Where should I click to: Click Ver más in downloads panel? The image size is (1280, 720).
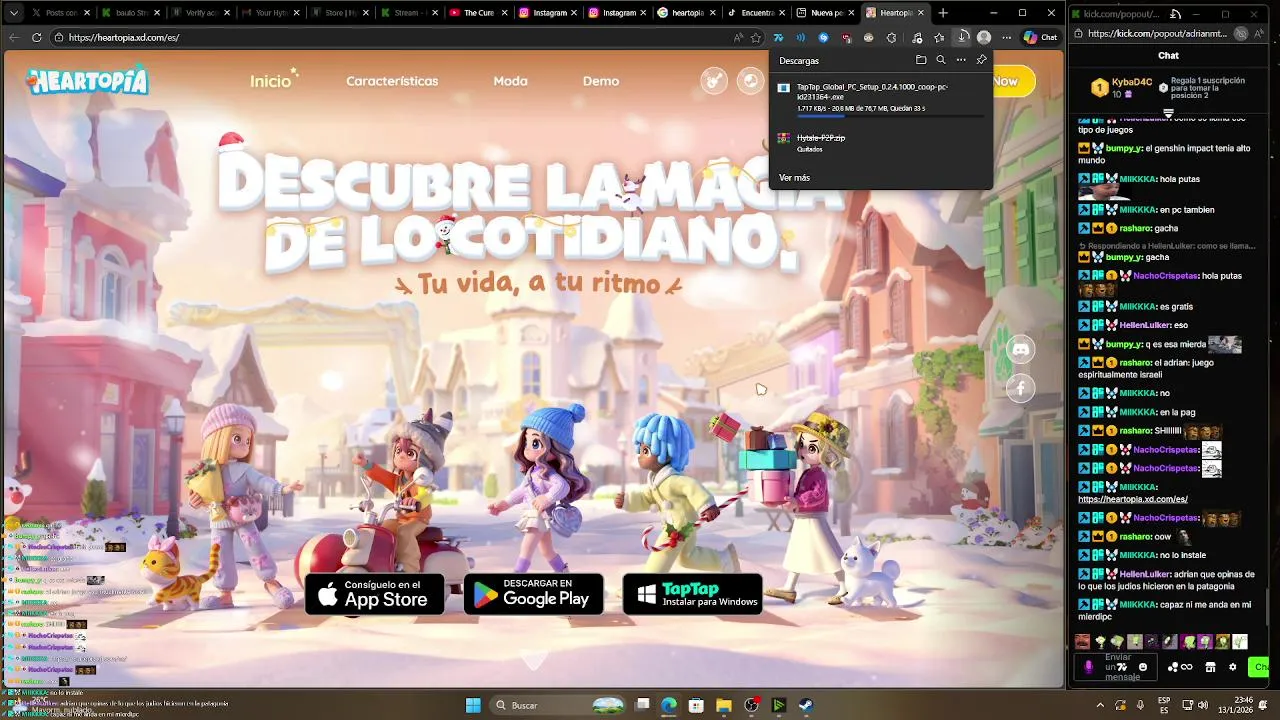pyautogui.click(x=794, y=177)
